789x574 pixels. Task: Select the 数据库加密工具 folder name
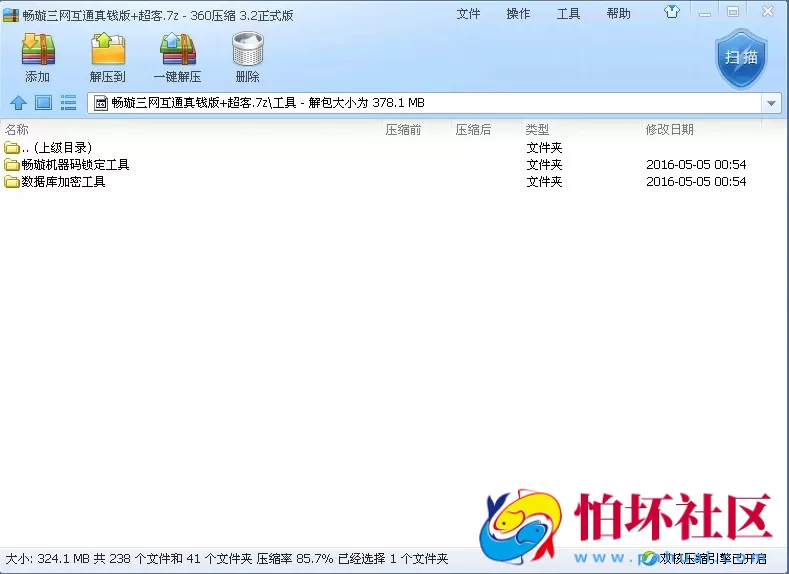(x=63, y=182)
